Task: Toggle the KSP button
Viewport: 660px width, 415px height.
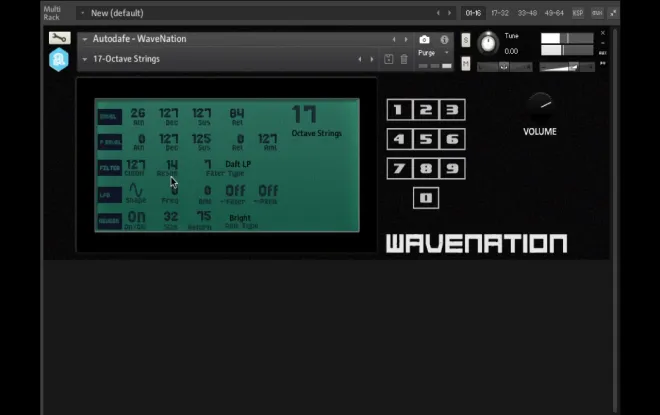Action: tap(578, 13)
